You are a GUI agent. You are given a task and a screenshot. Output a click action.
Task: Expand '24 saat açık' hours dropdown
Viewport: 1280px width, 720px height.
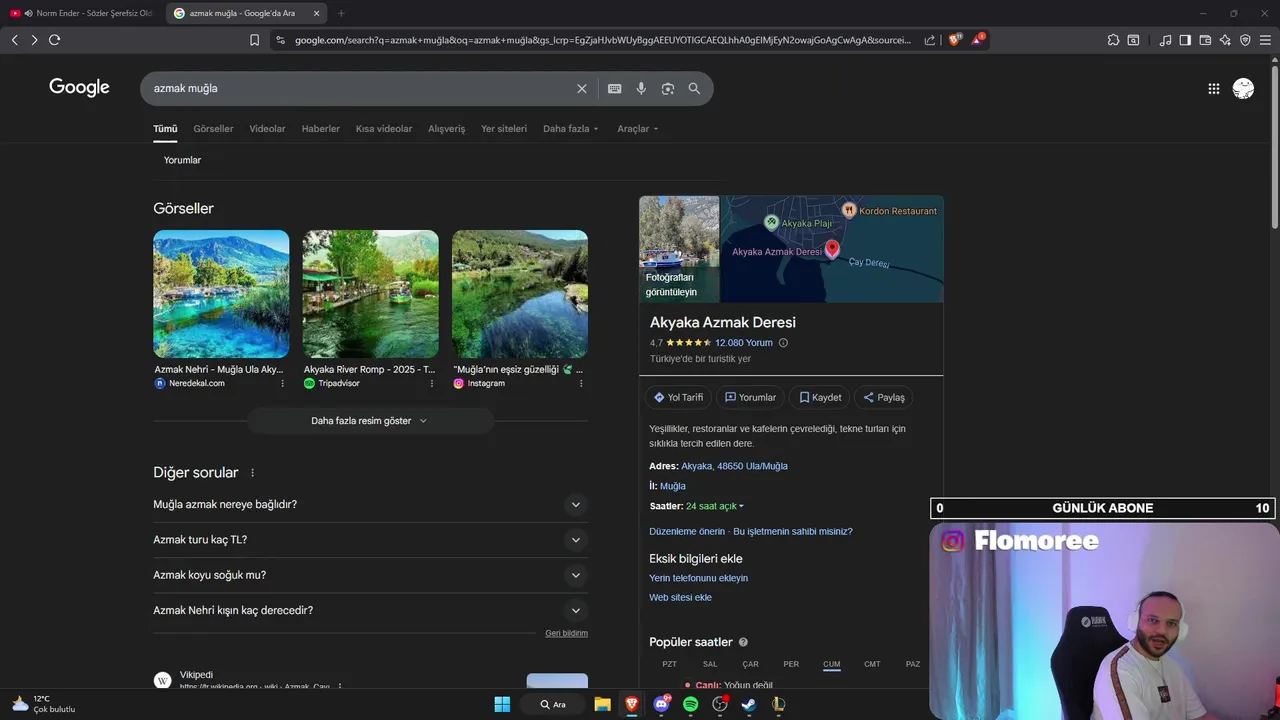(x=715, y=506)
